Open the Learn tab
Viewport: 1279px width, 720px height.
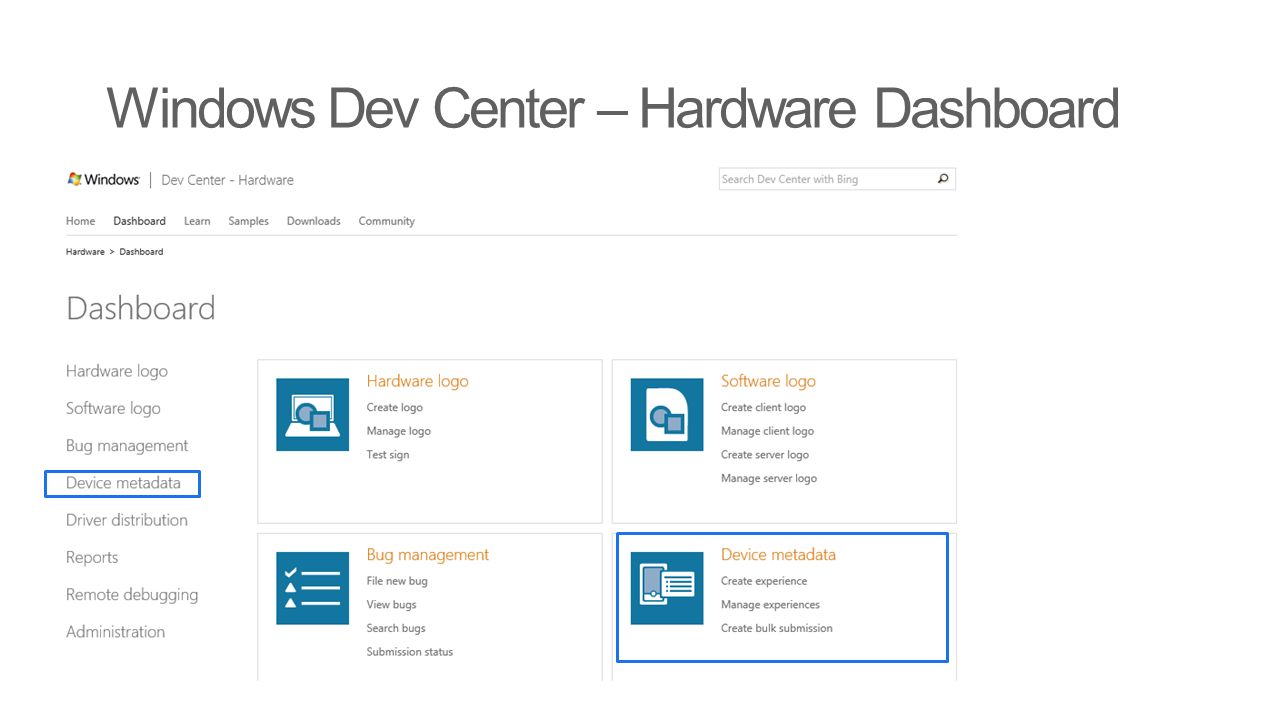point(197,221)
